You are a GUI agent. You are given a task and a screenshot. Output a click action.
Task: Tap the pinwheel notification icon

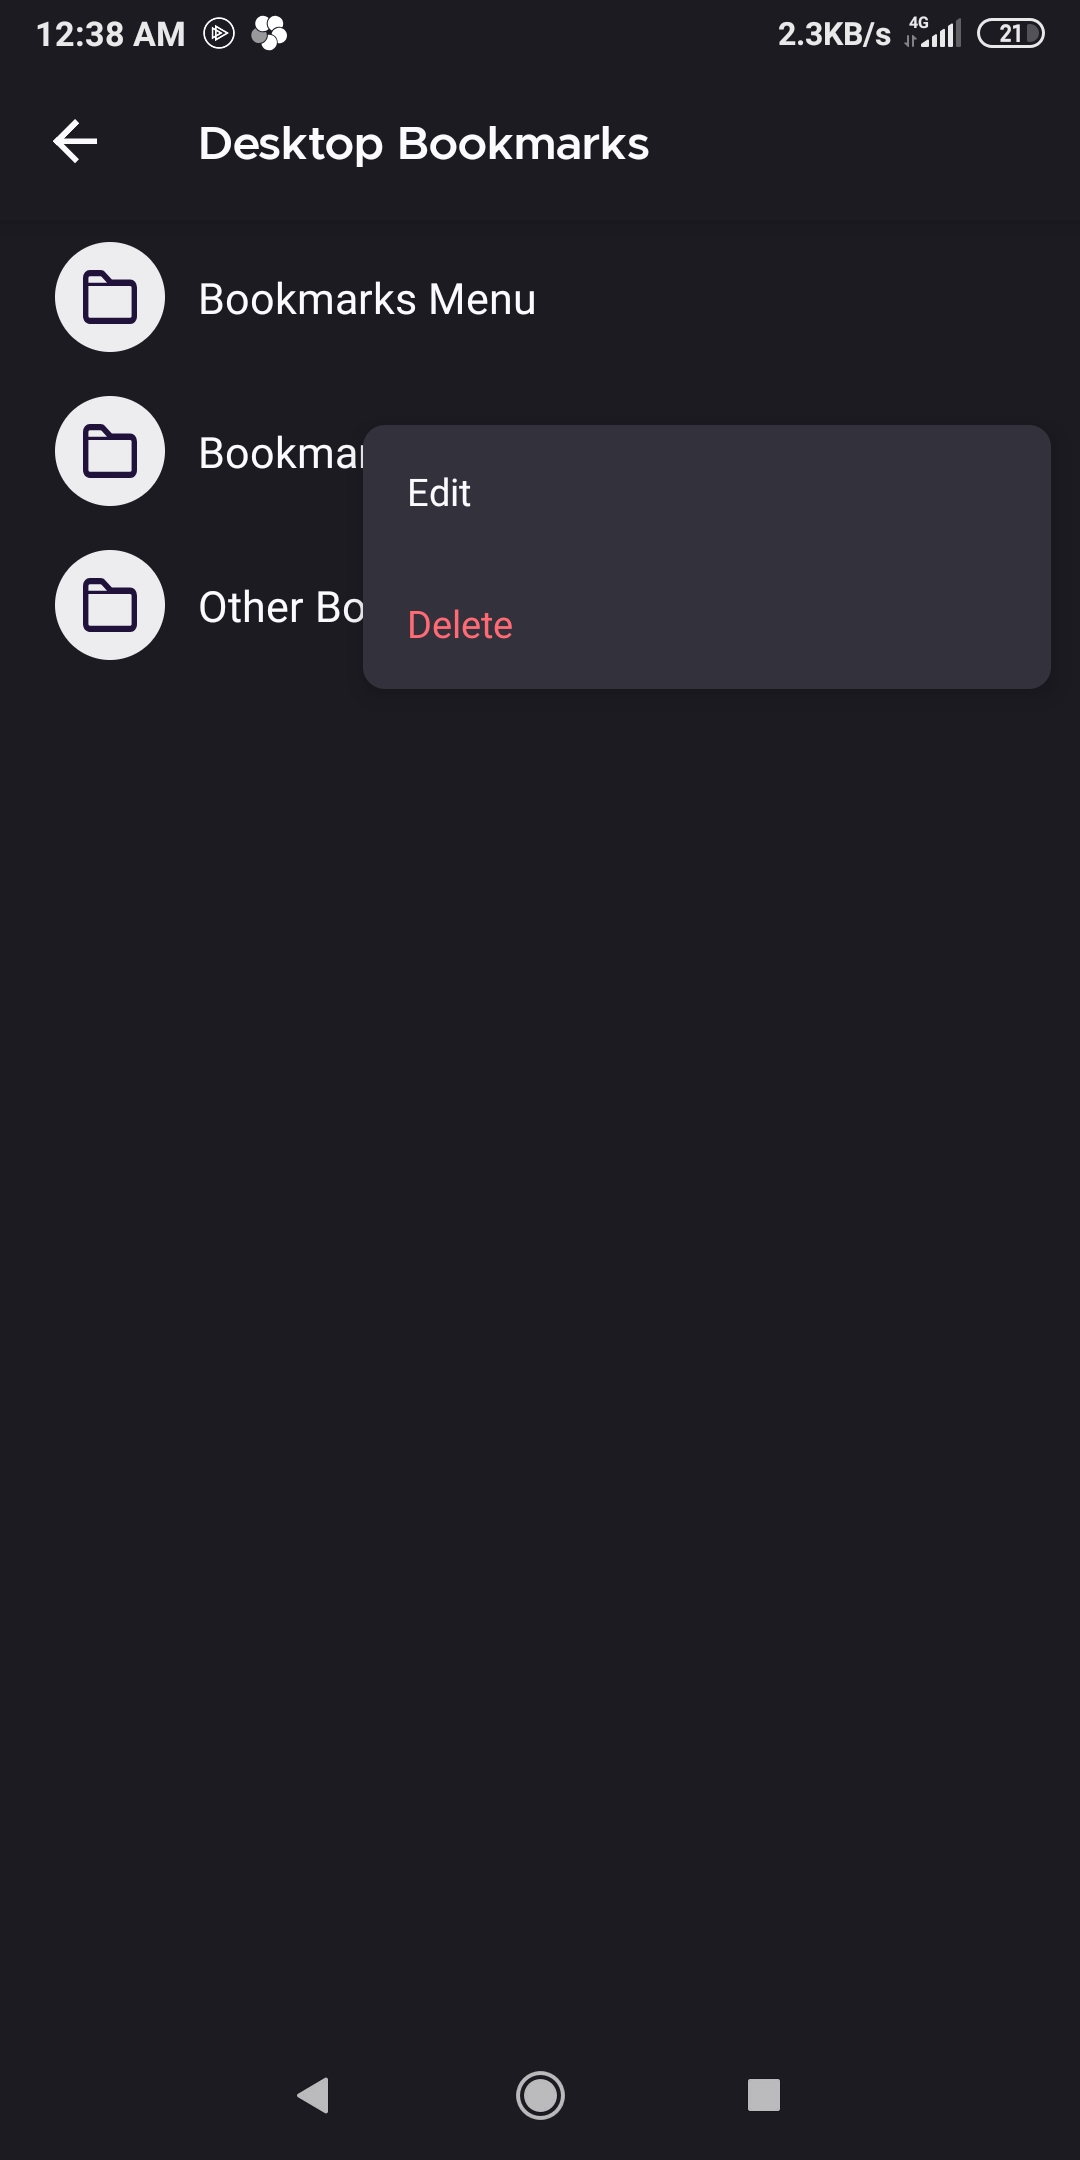(x=269, y=33)
